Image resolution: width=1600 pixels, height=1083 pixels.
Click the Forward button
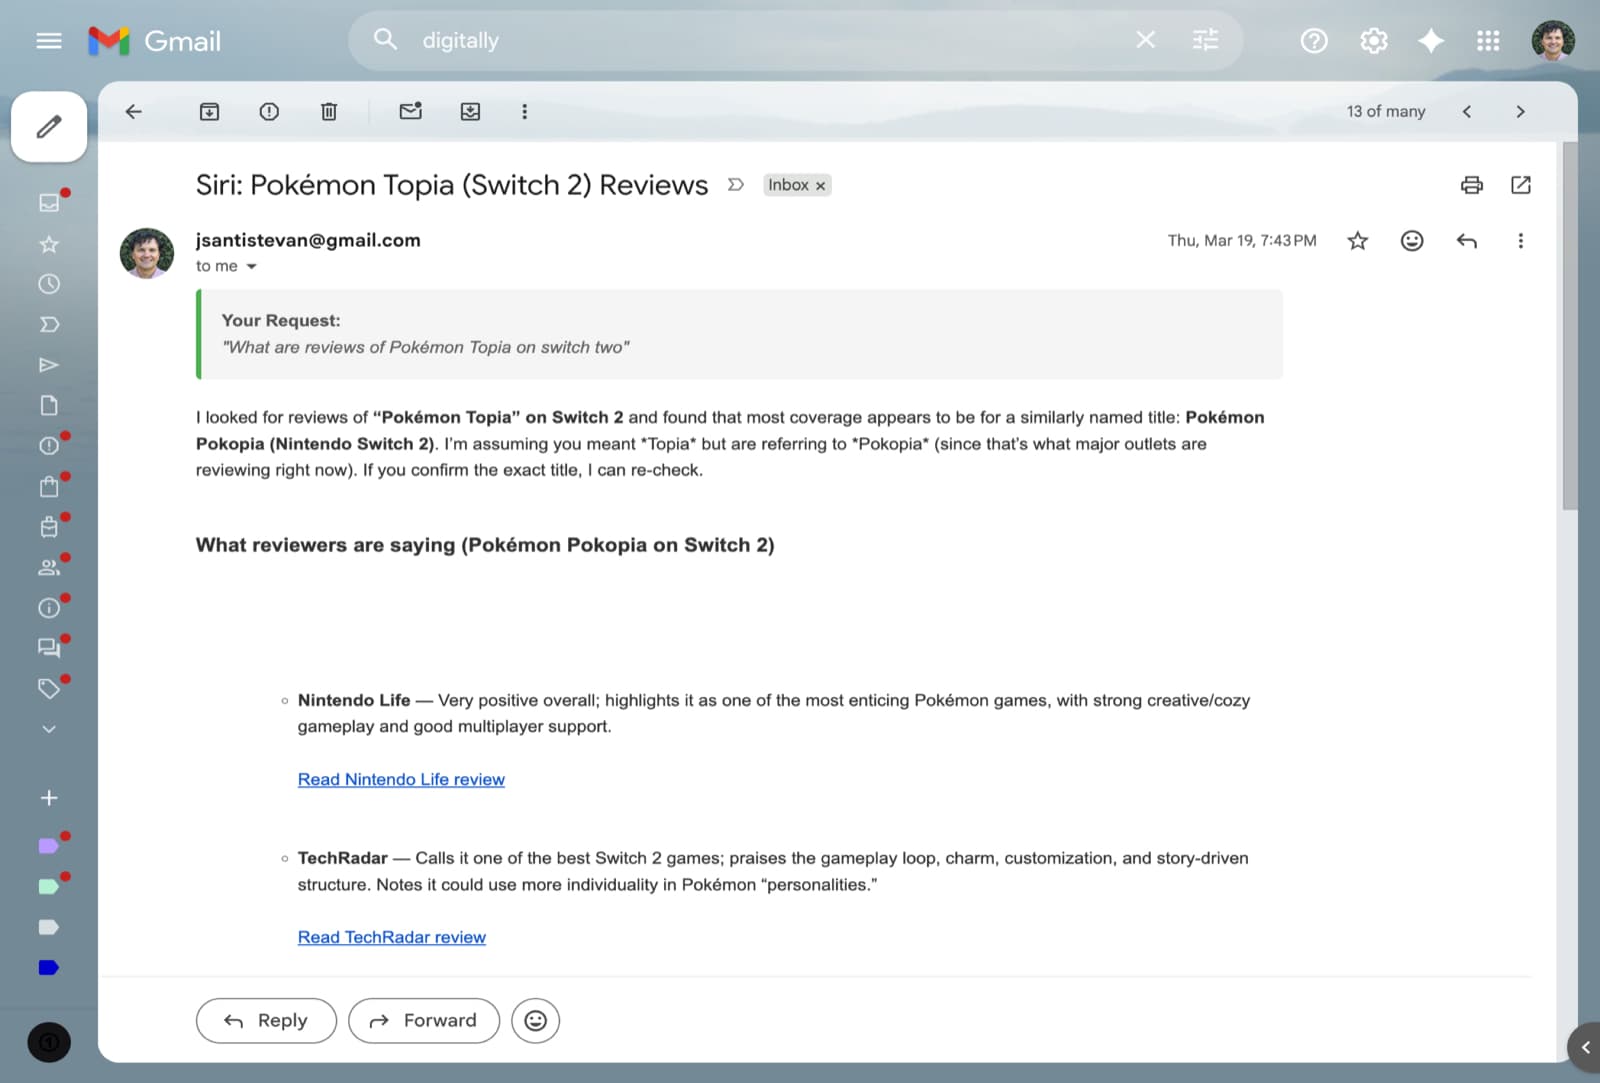(424, 1021)
